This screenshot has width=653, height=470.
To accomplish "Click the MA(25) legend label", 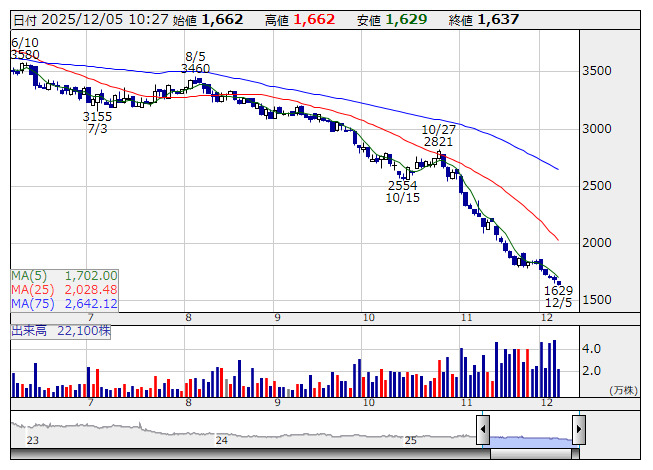I will click(x=64, y=290).
